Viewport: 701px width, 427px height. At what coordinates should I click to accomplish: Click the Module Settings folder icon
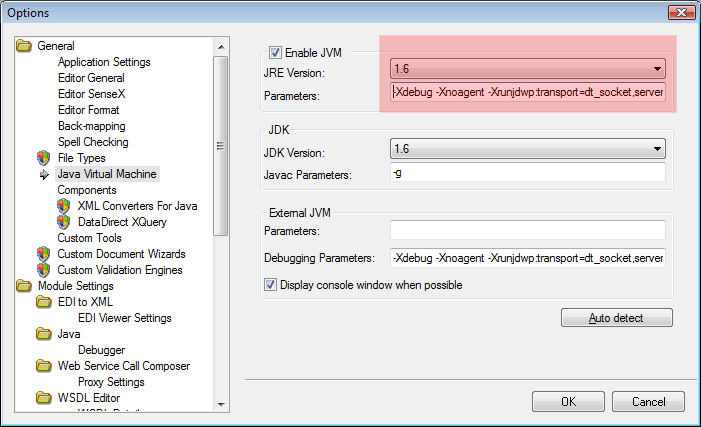click(24, 286)
